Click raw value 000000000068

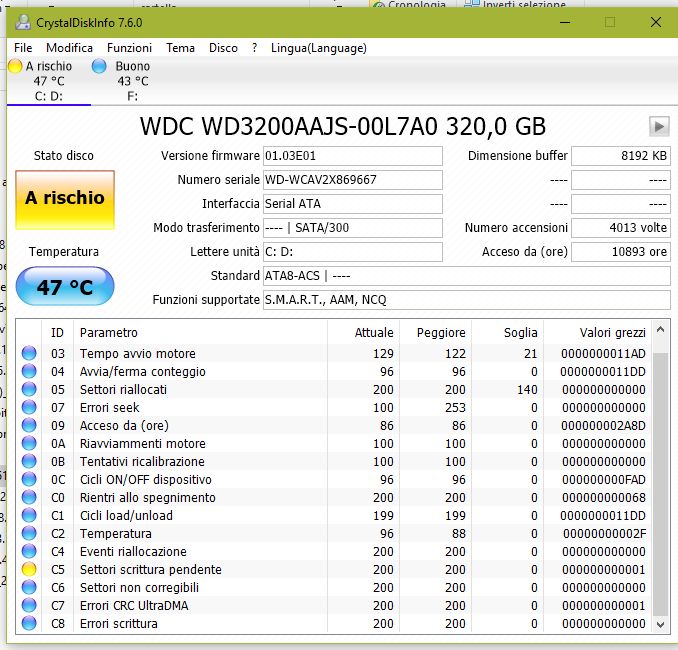pyautogui.click(x=604, y=497)
